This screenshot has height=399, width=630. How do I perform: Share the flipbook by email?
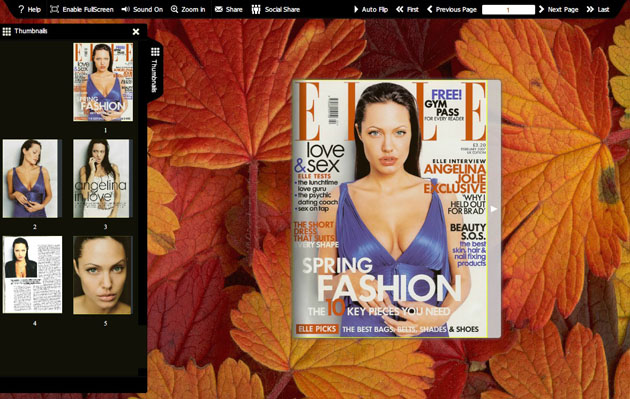point(229,9)
